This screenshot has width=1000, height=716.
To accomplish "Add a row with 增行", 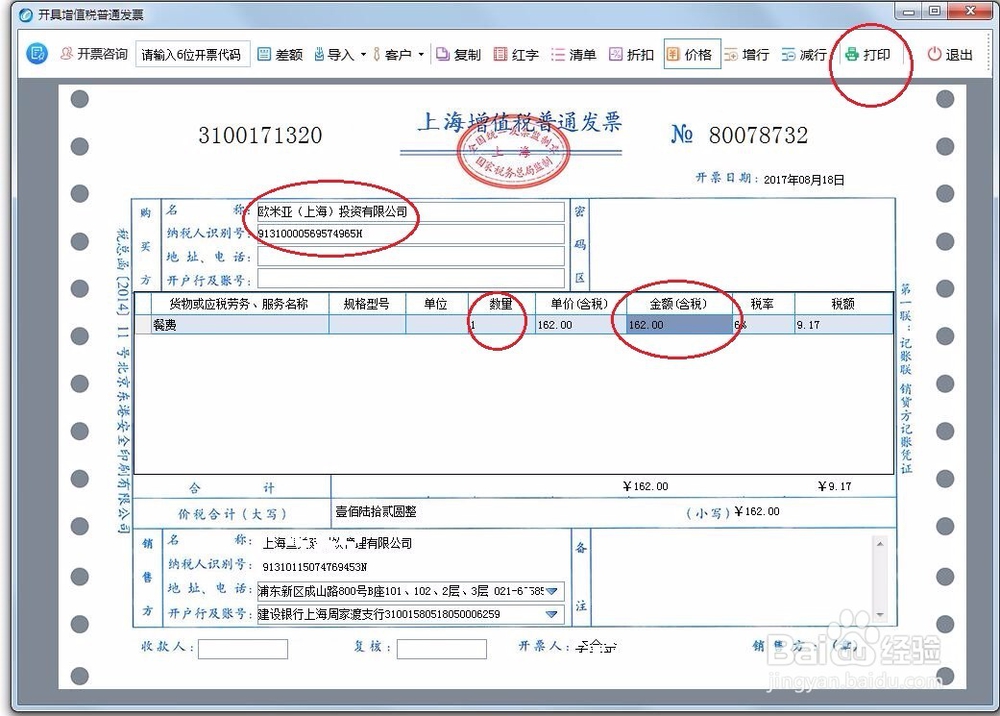I will 747,55.
